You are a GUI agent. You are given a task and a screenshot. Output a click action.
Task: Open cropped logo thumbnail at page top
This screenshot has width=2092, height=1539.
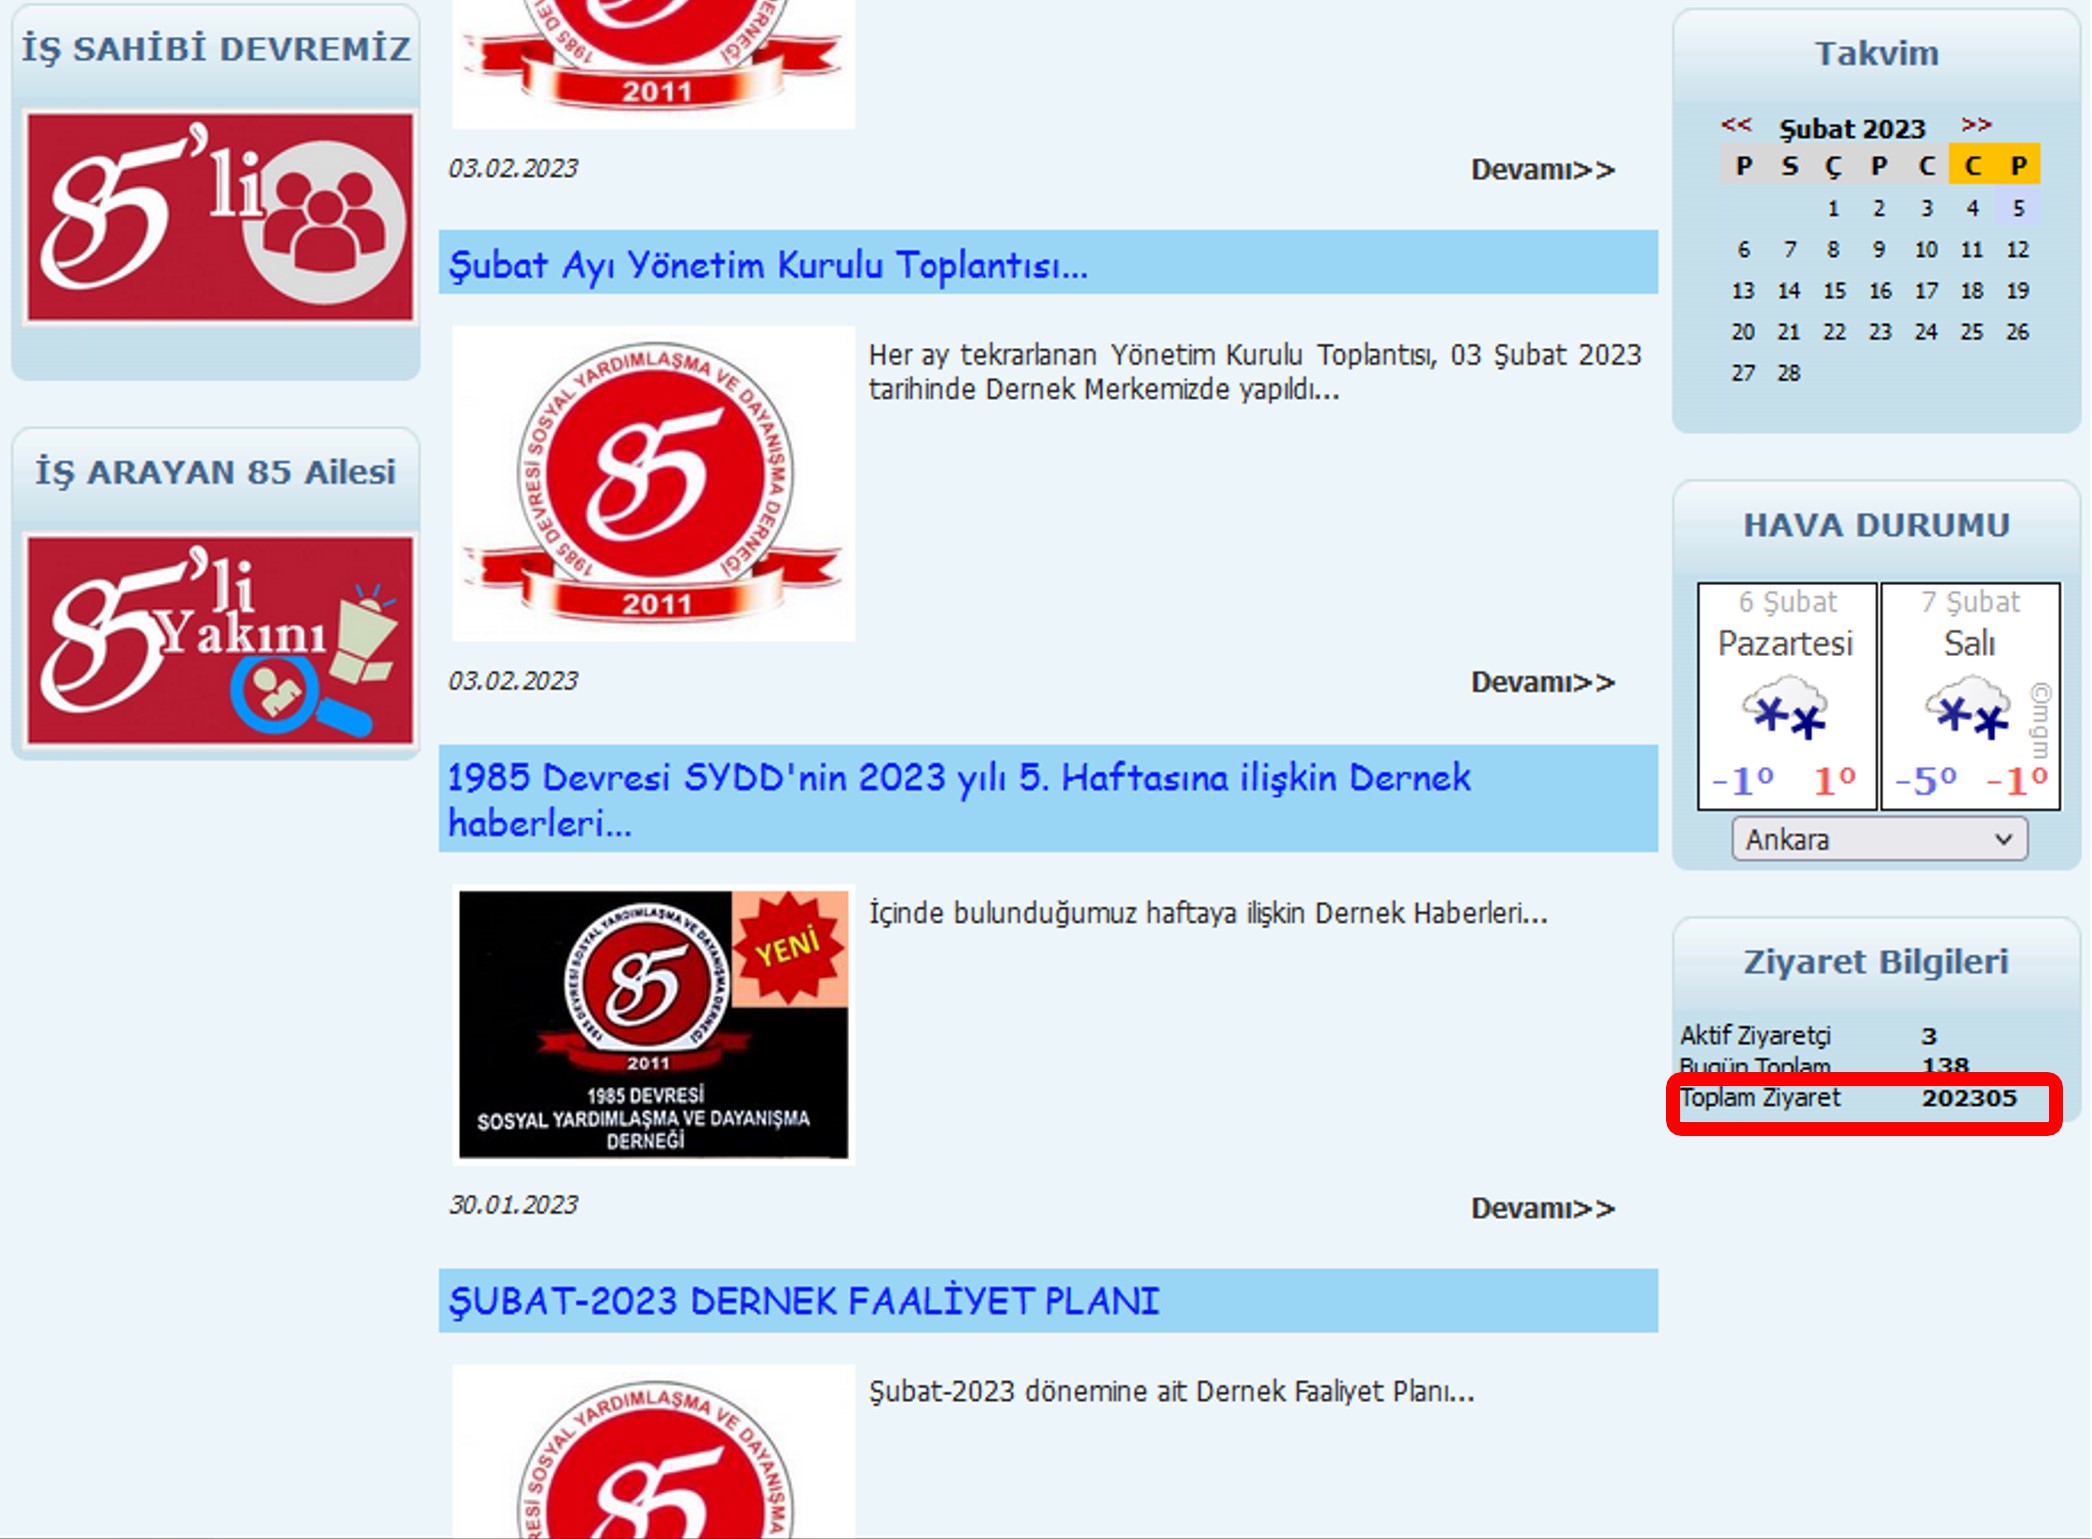coord(653,63)
